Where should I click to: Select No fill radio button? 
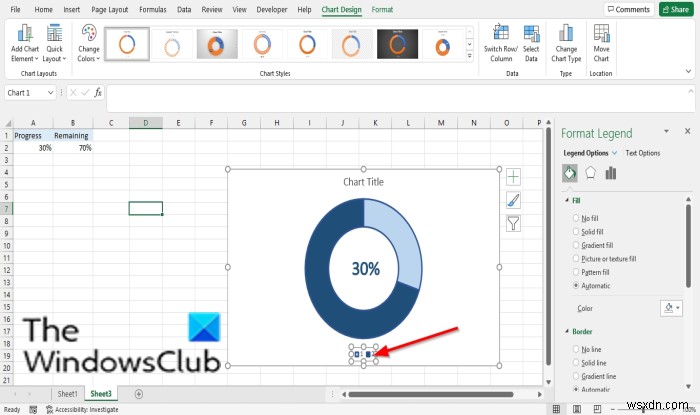576,218
